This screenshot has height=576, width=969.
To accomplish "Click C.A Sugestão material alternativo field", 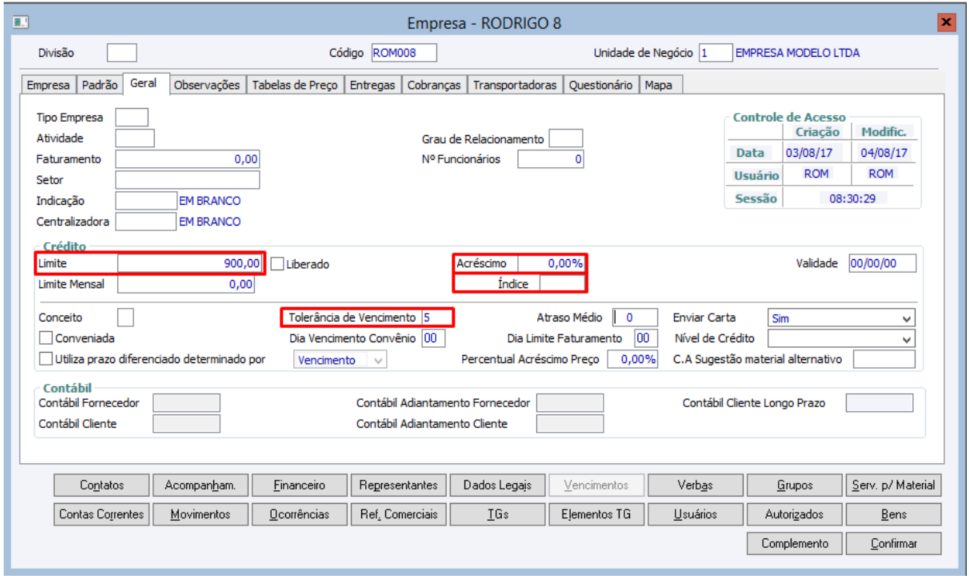I will click(x=884, y=359).
